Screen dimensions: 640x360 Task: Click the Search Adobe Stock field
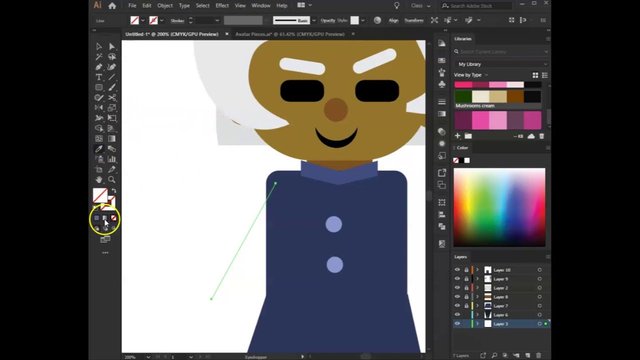tap(476, 6)
